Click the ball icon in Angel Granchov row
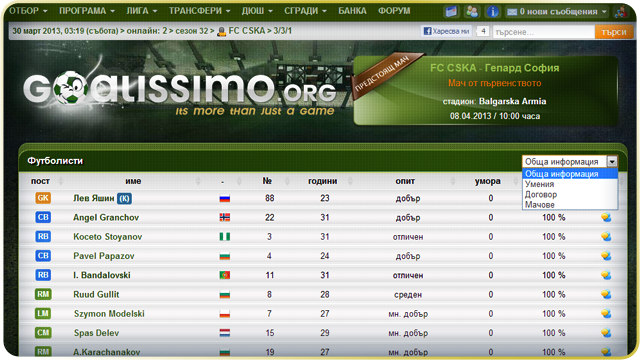The height and width of the screenshot is (360, 640). coord(606,218)
